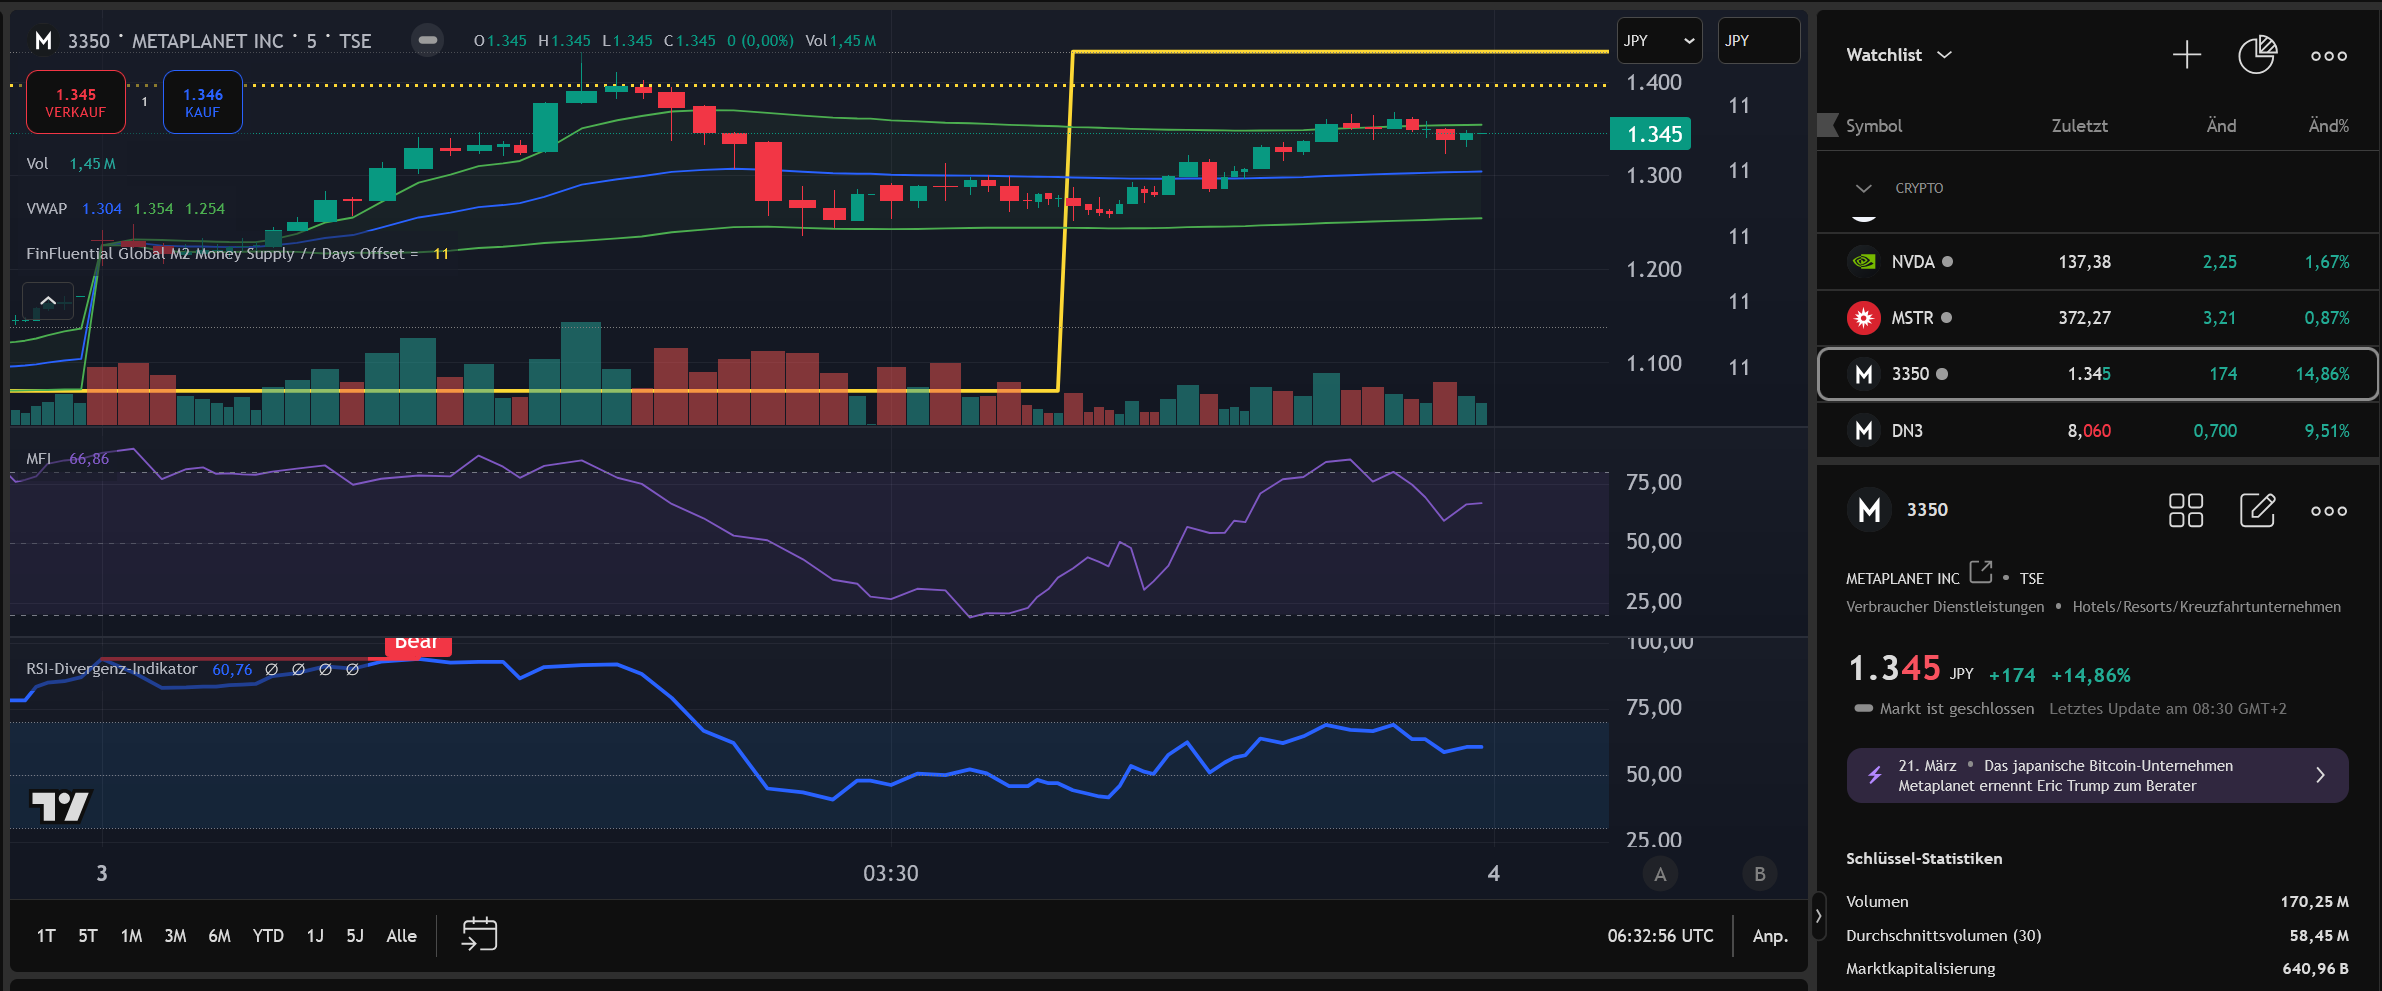Open the note edit icon for 3350
The image size is (2382, 991).
point(2258,510)
